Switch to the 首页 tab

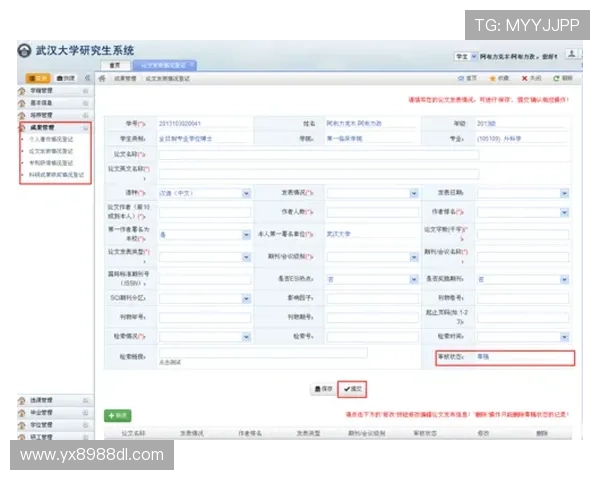click(x=115, y=65)
